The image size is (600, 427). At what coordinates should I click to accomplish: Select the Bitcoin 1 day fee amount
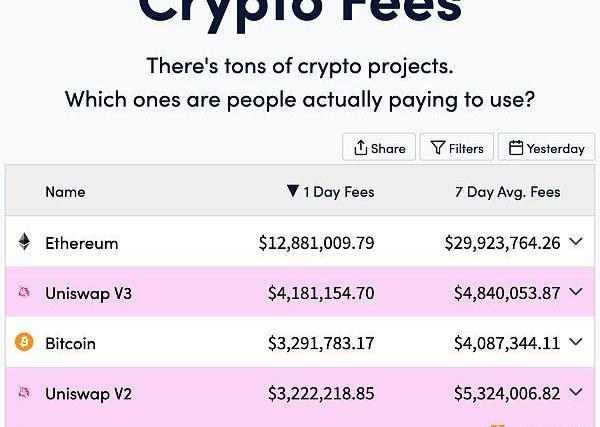click(x=321, y=343)
